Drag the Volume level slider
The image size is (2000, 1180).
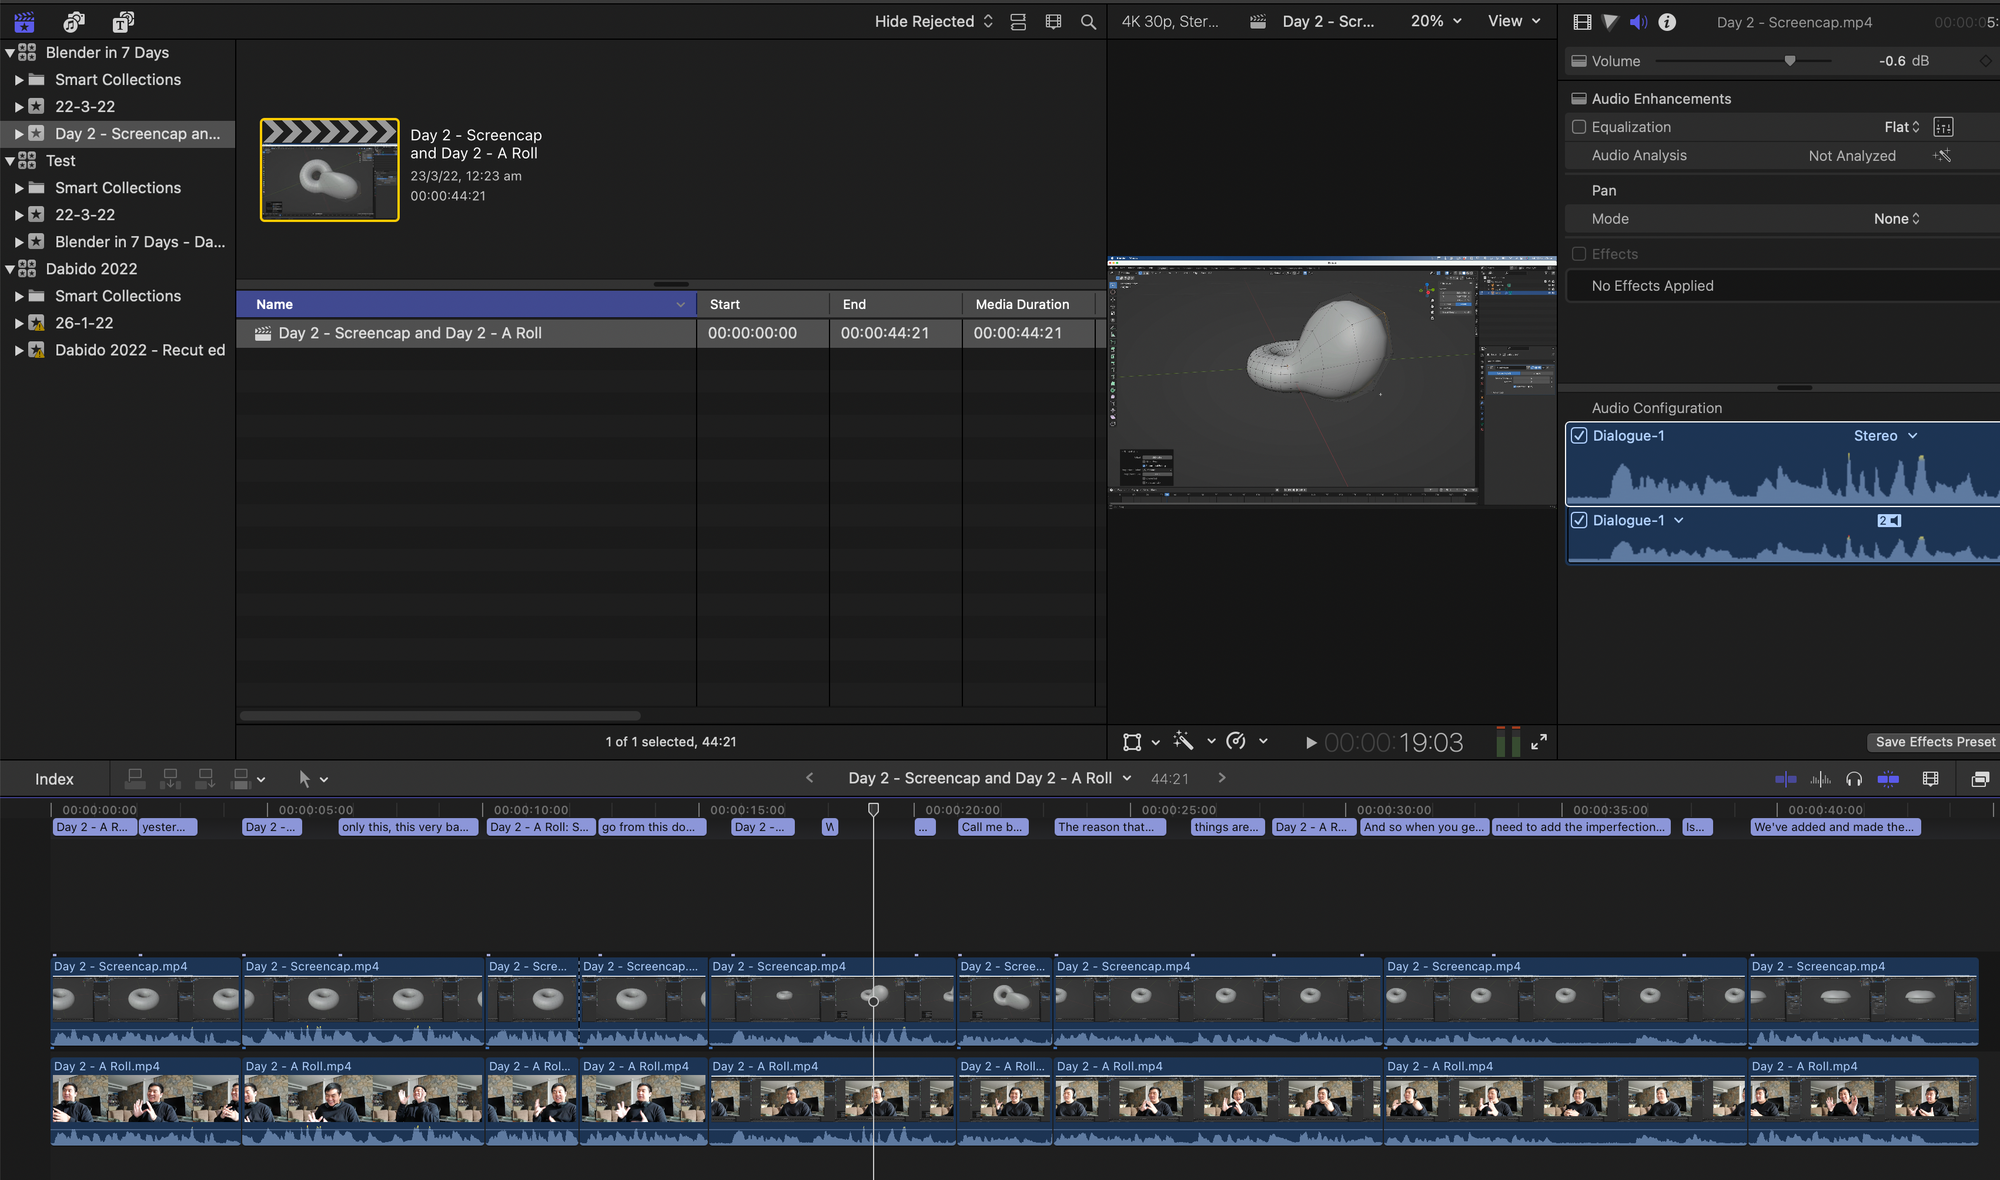pos(1787,59)
